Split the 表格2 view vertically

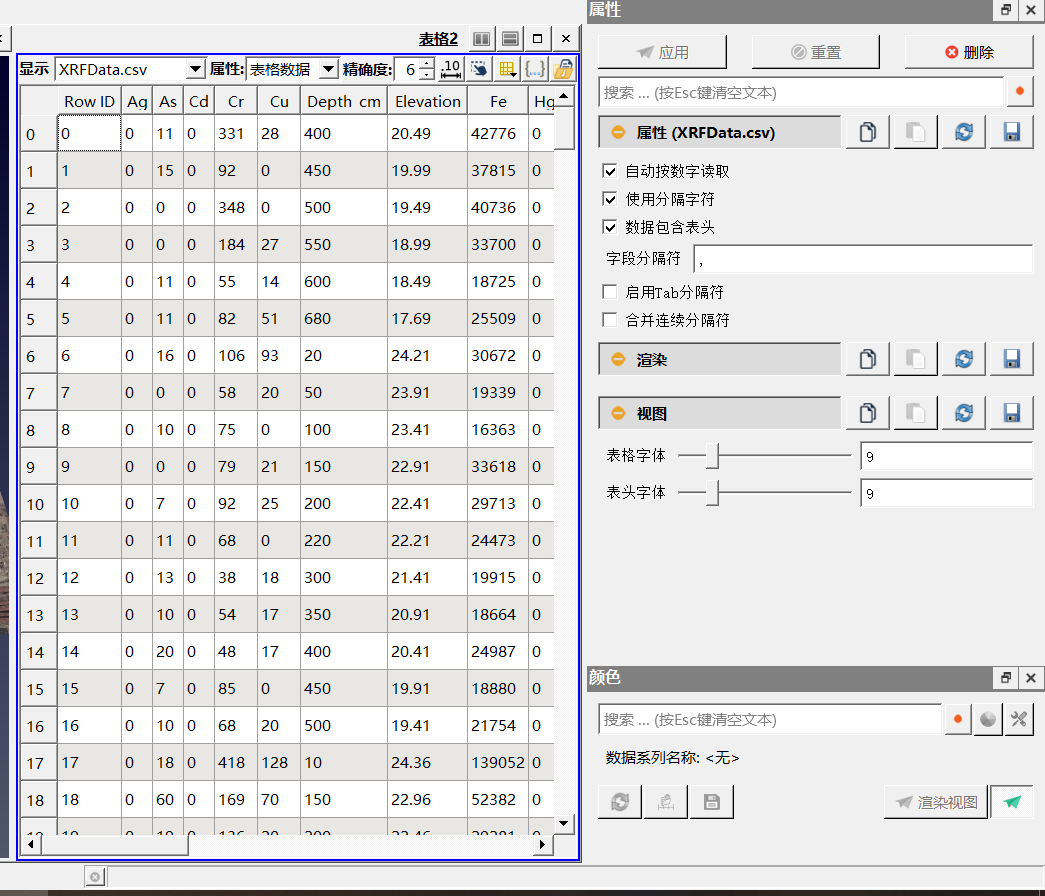click(510, 39)
